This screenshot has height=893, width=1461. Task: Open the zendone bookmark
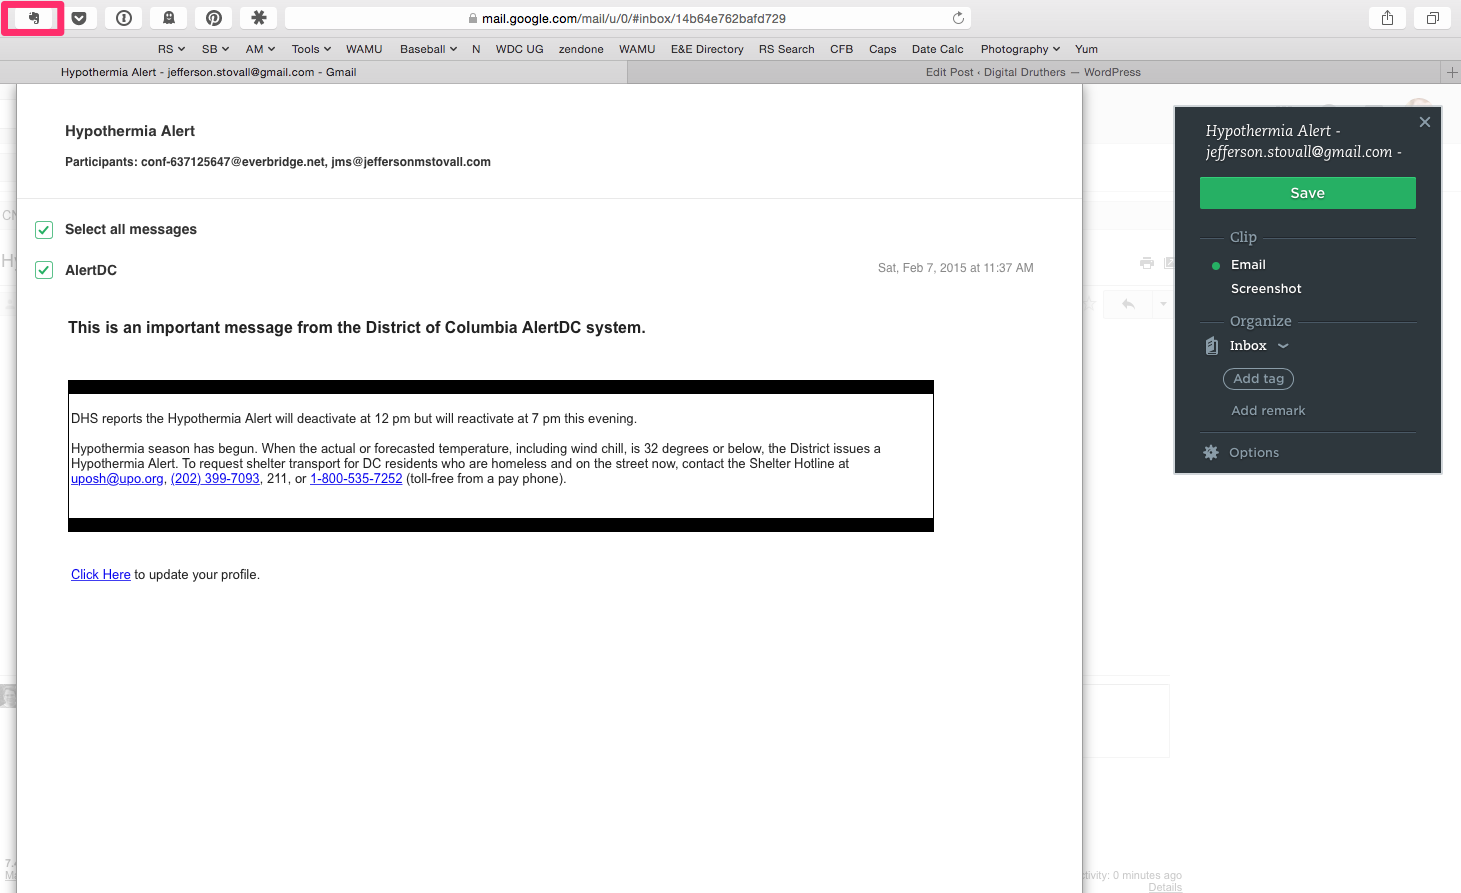point(581,49)
